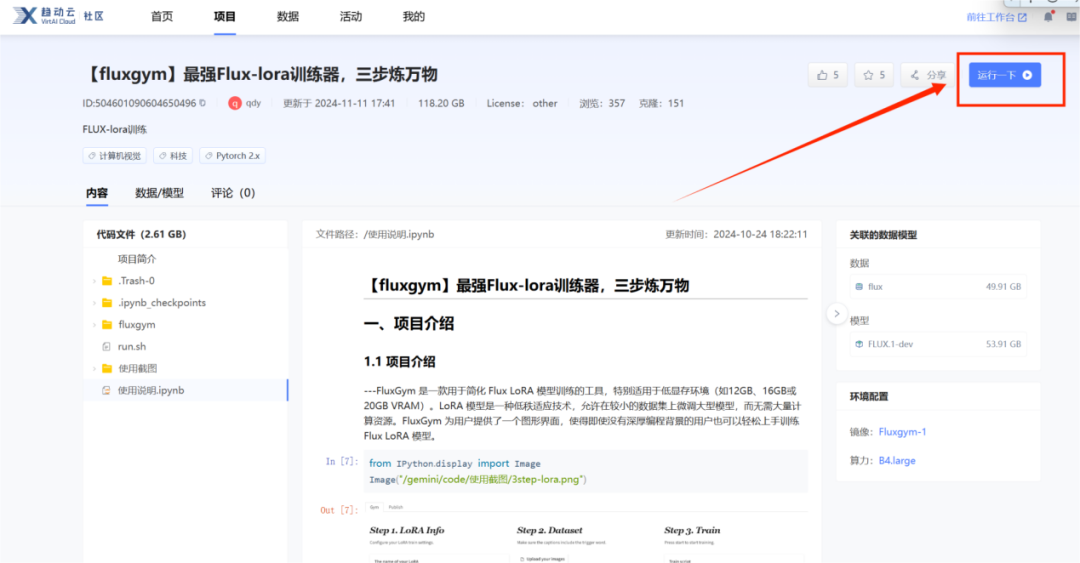Open 活动 in top navigation
The image size is (1080, 563).
tap(351, 17)
